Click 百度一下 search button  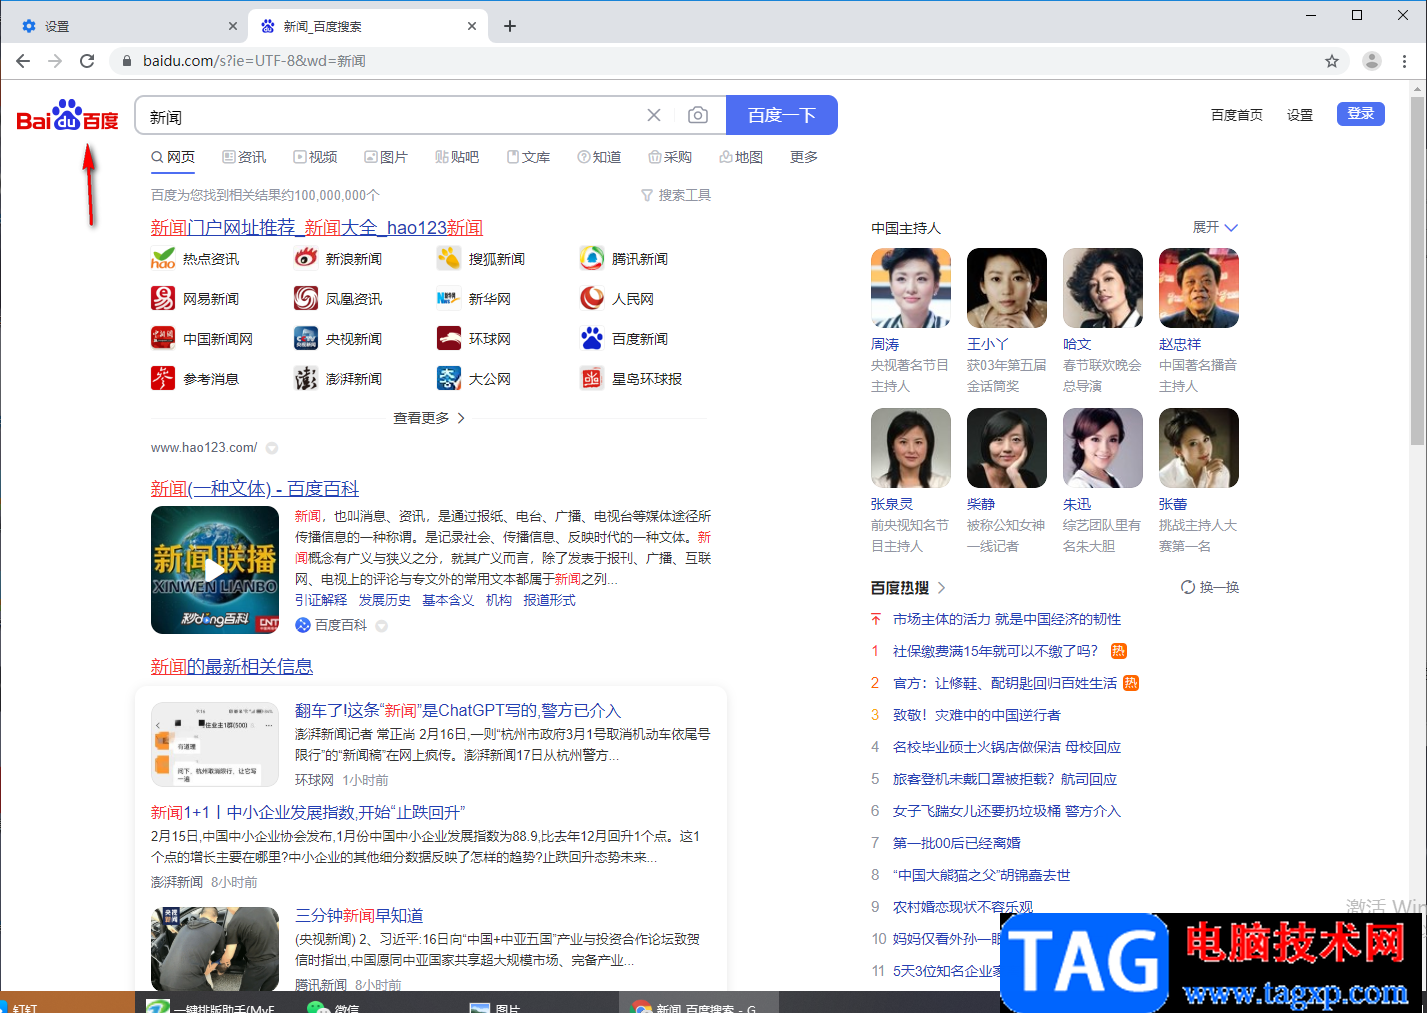[782, 115]
